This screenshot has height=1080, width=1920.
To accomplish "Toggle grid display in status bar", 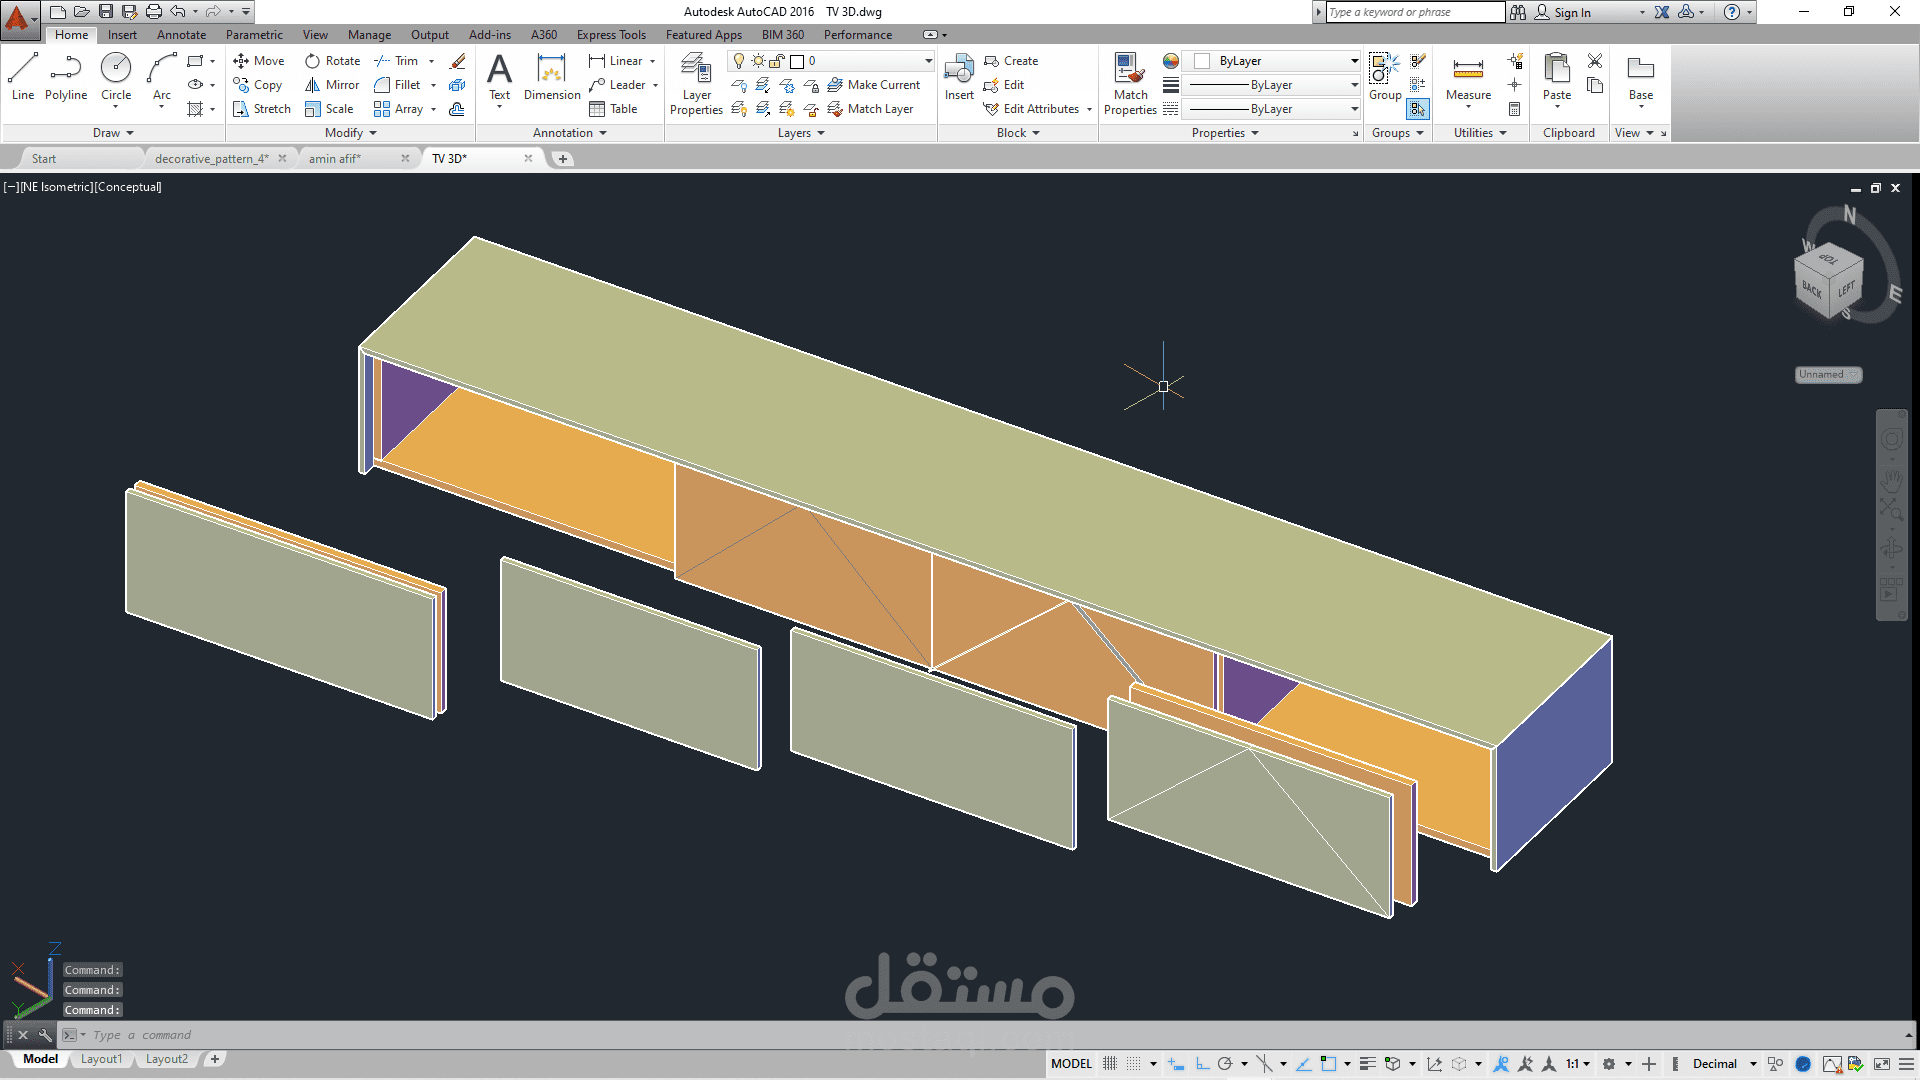I will (x=1110, y=1064).
